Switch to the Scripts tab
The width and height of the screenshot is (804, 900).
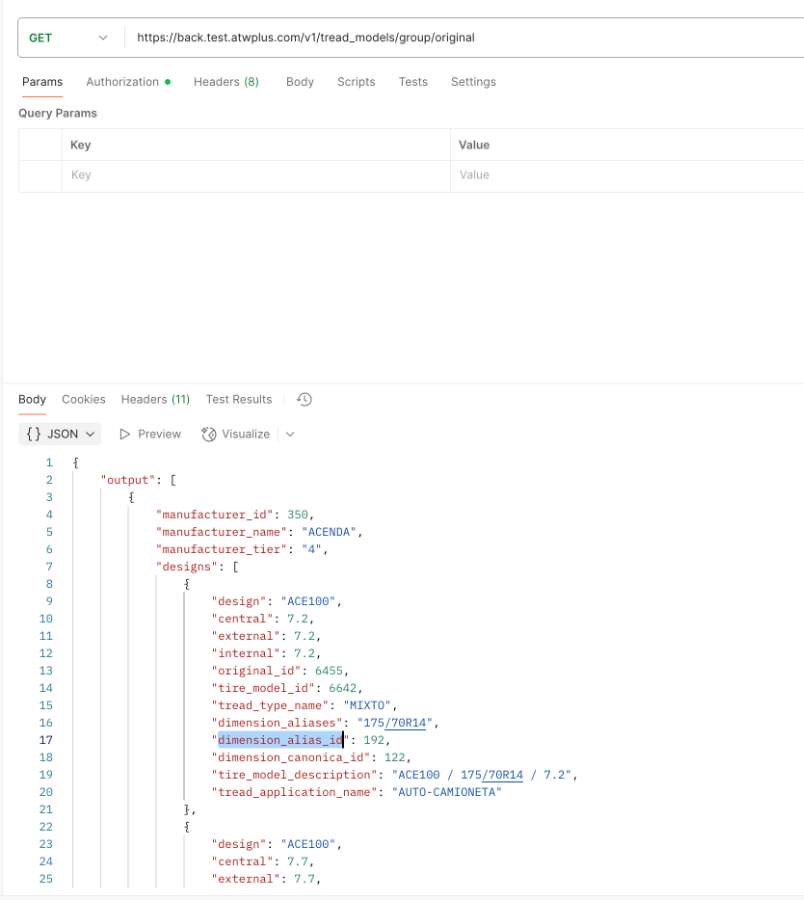(356, 82)
